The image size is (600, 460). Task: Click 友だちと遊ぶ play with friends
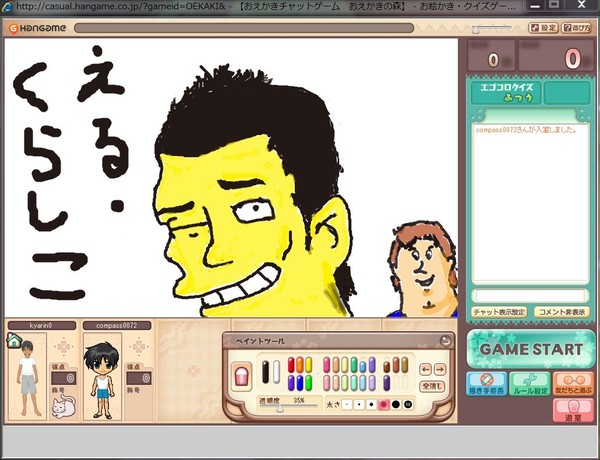click(x=573, y=384)
